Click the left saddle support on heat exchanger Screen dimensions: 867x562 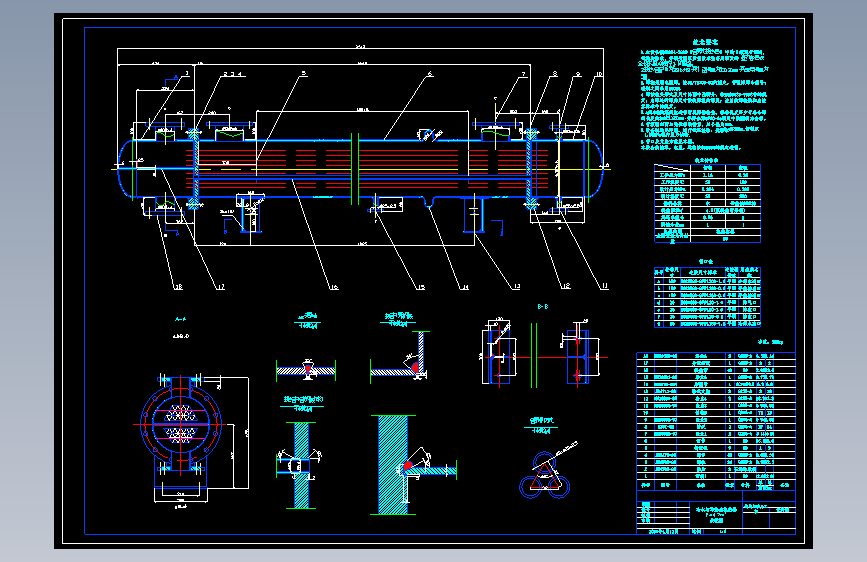point(250,212)
